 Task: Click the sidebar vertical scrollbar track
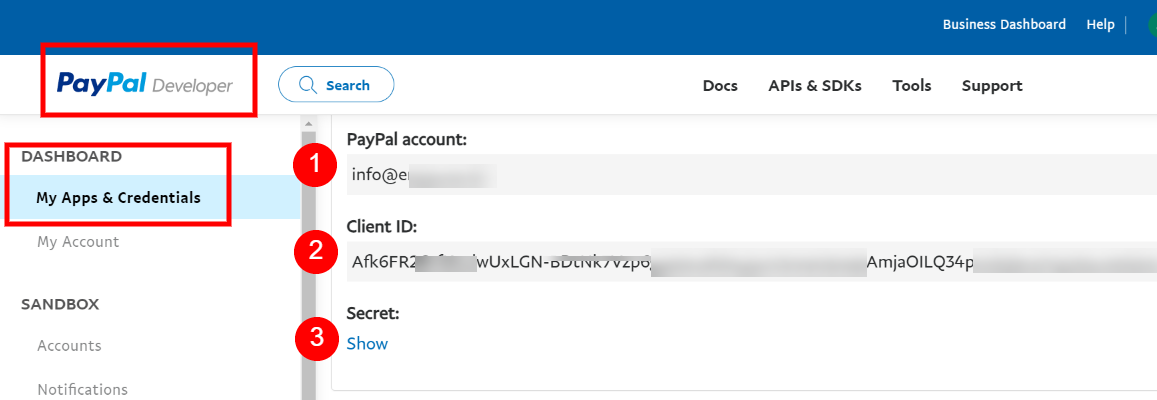308,266
